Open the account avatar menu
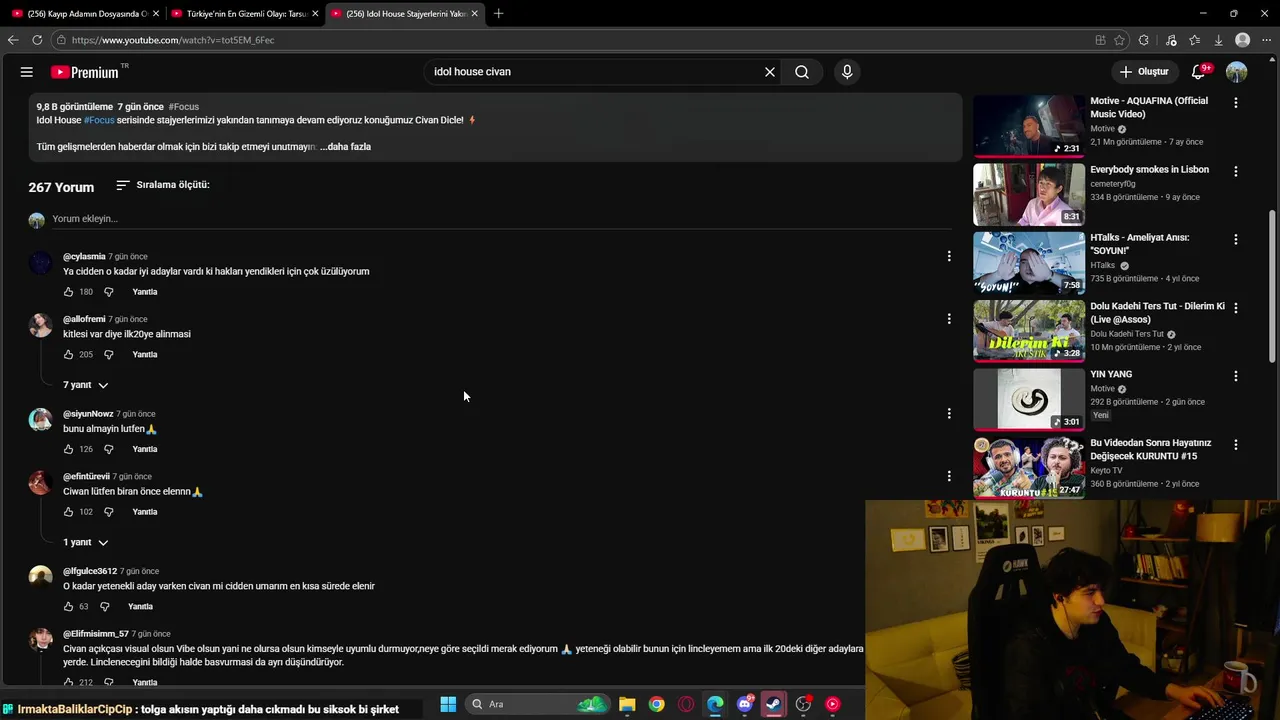This screenshot has width=1280, height=720. [1237, 72]
